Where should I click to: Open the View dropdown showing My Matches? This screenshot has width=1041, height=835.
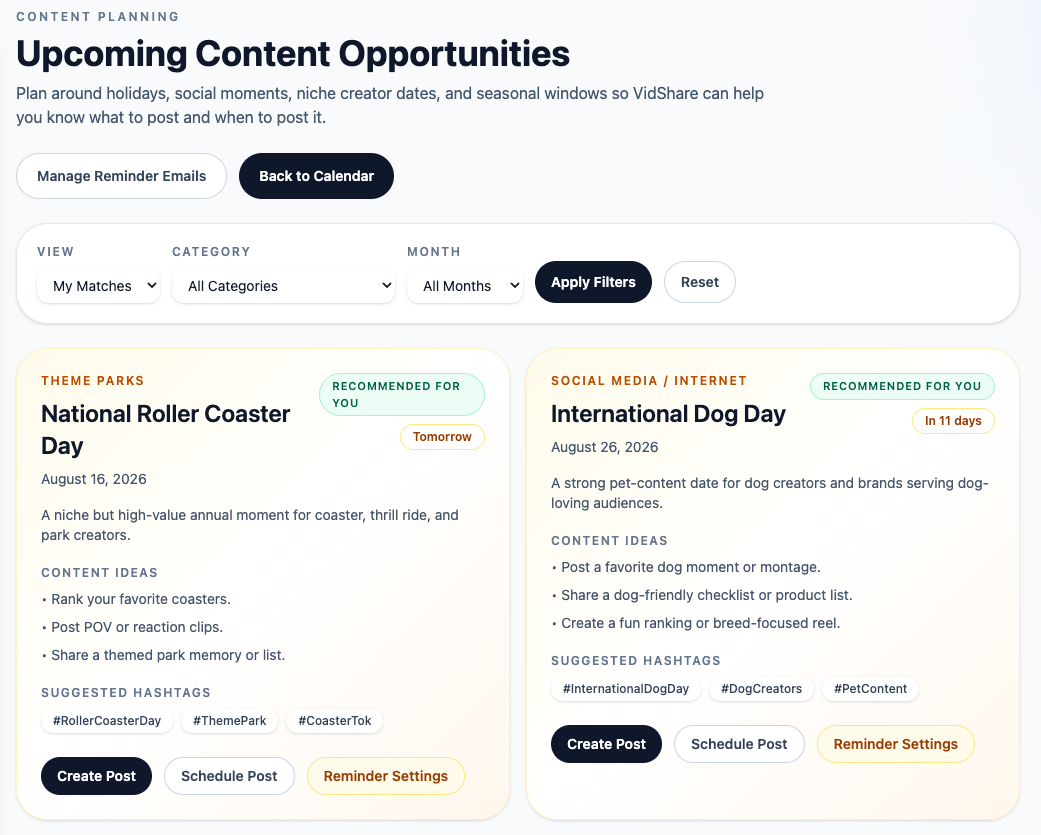coord(98,286)
